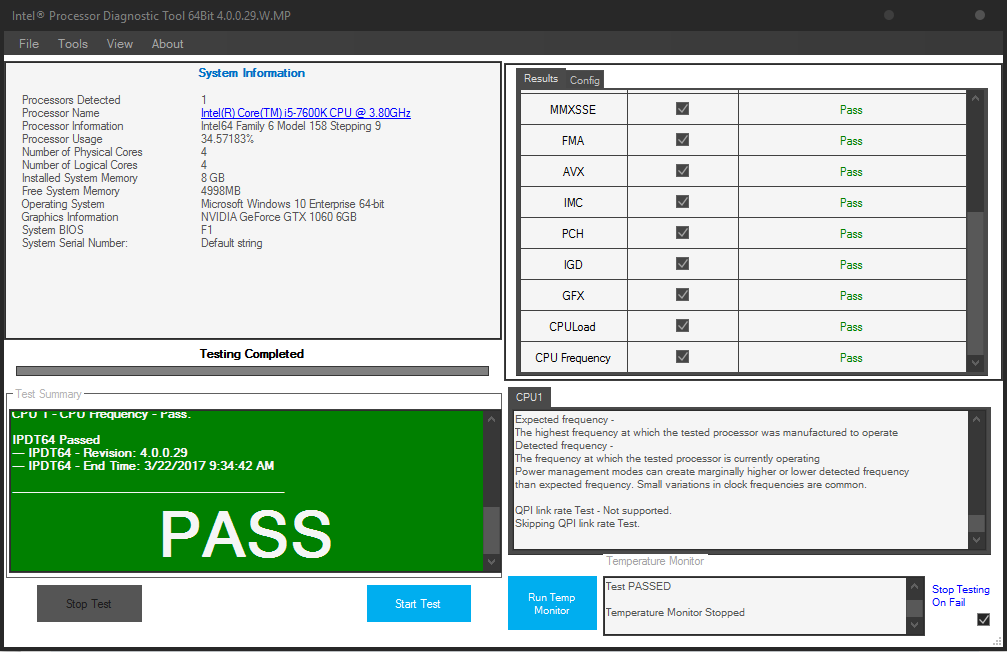Open the About menu

[167, 44]
